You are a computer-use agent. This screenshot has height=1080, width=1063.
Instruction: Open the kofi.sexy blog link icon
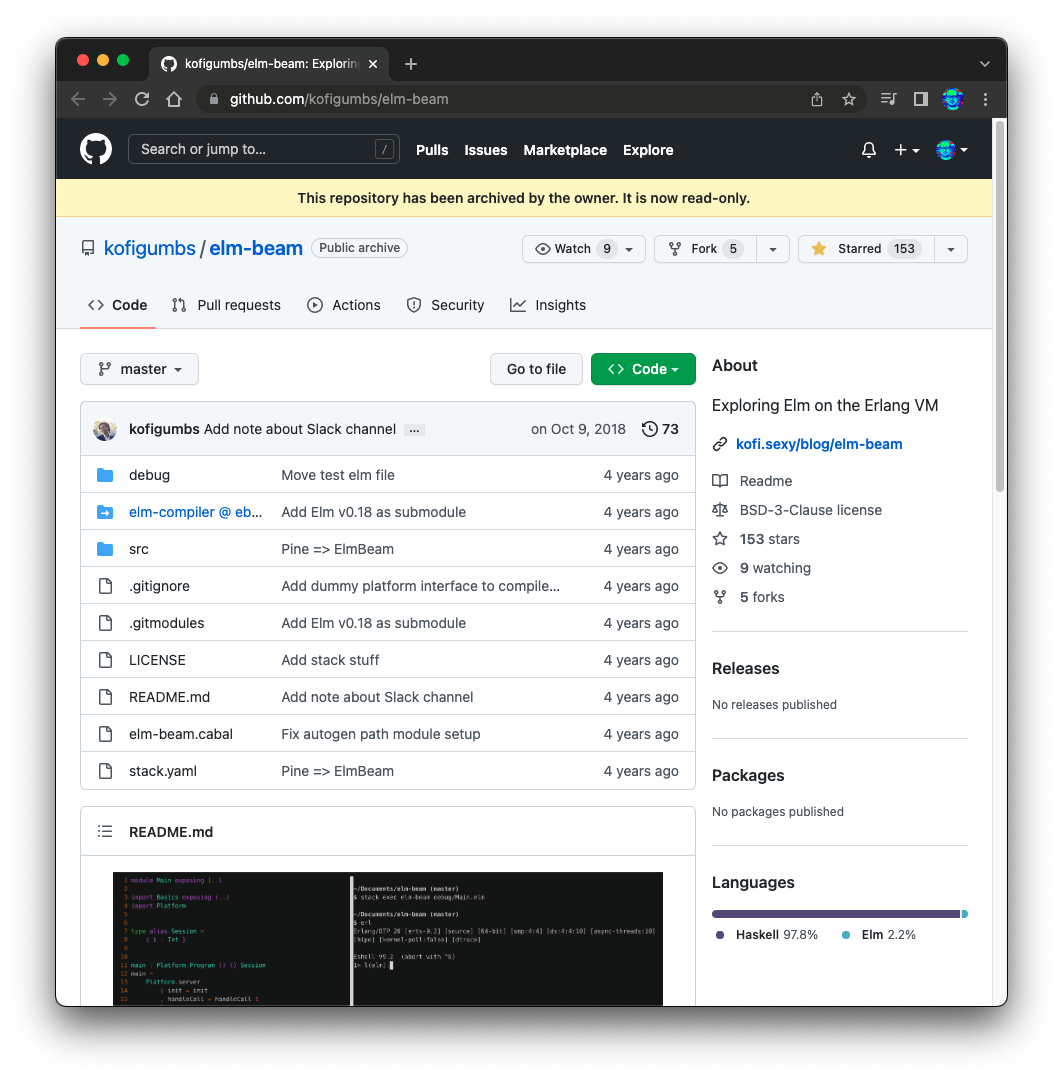(x=717, y=444)
